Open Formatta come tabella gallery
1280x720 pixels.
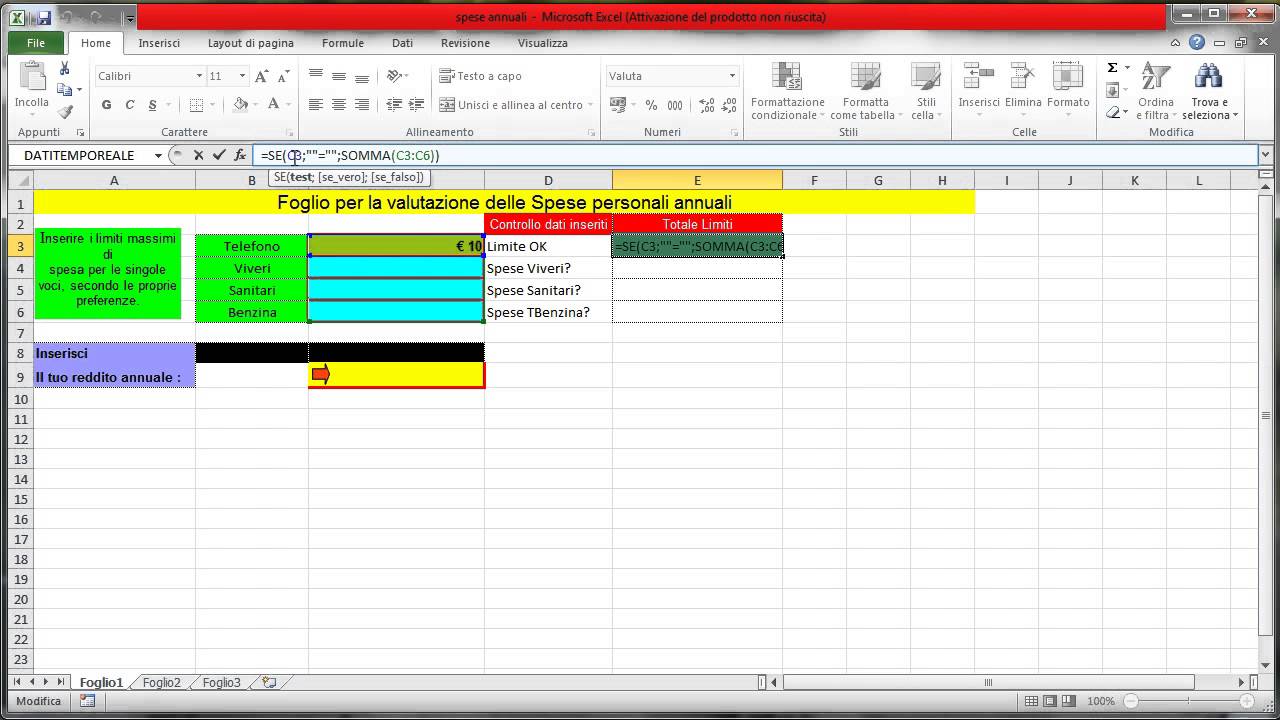tap(866, 91)
